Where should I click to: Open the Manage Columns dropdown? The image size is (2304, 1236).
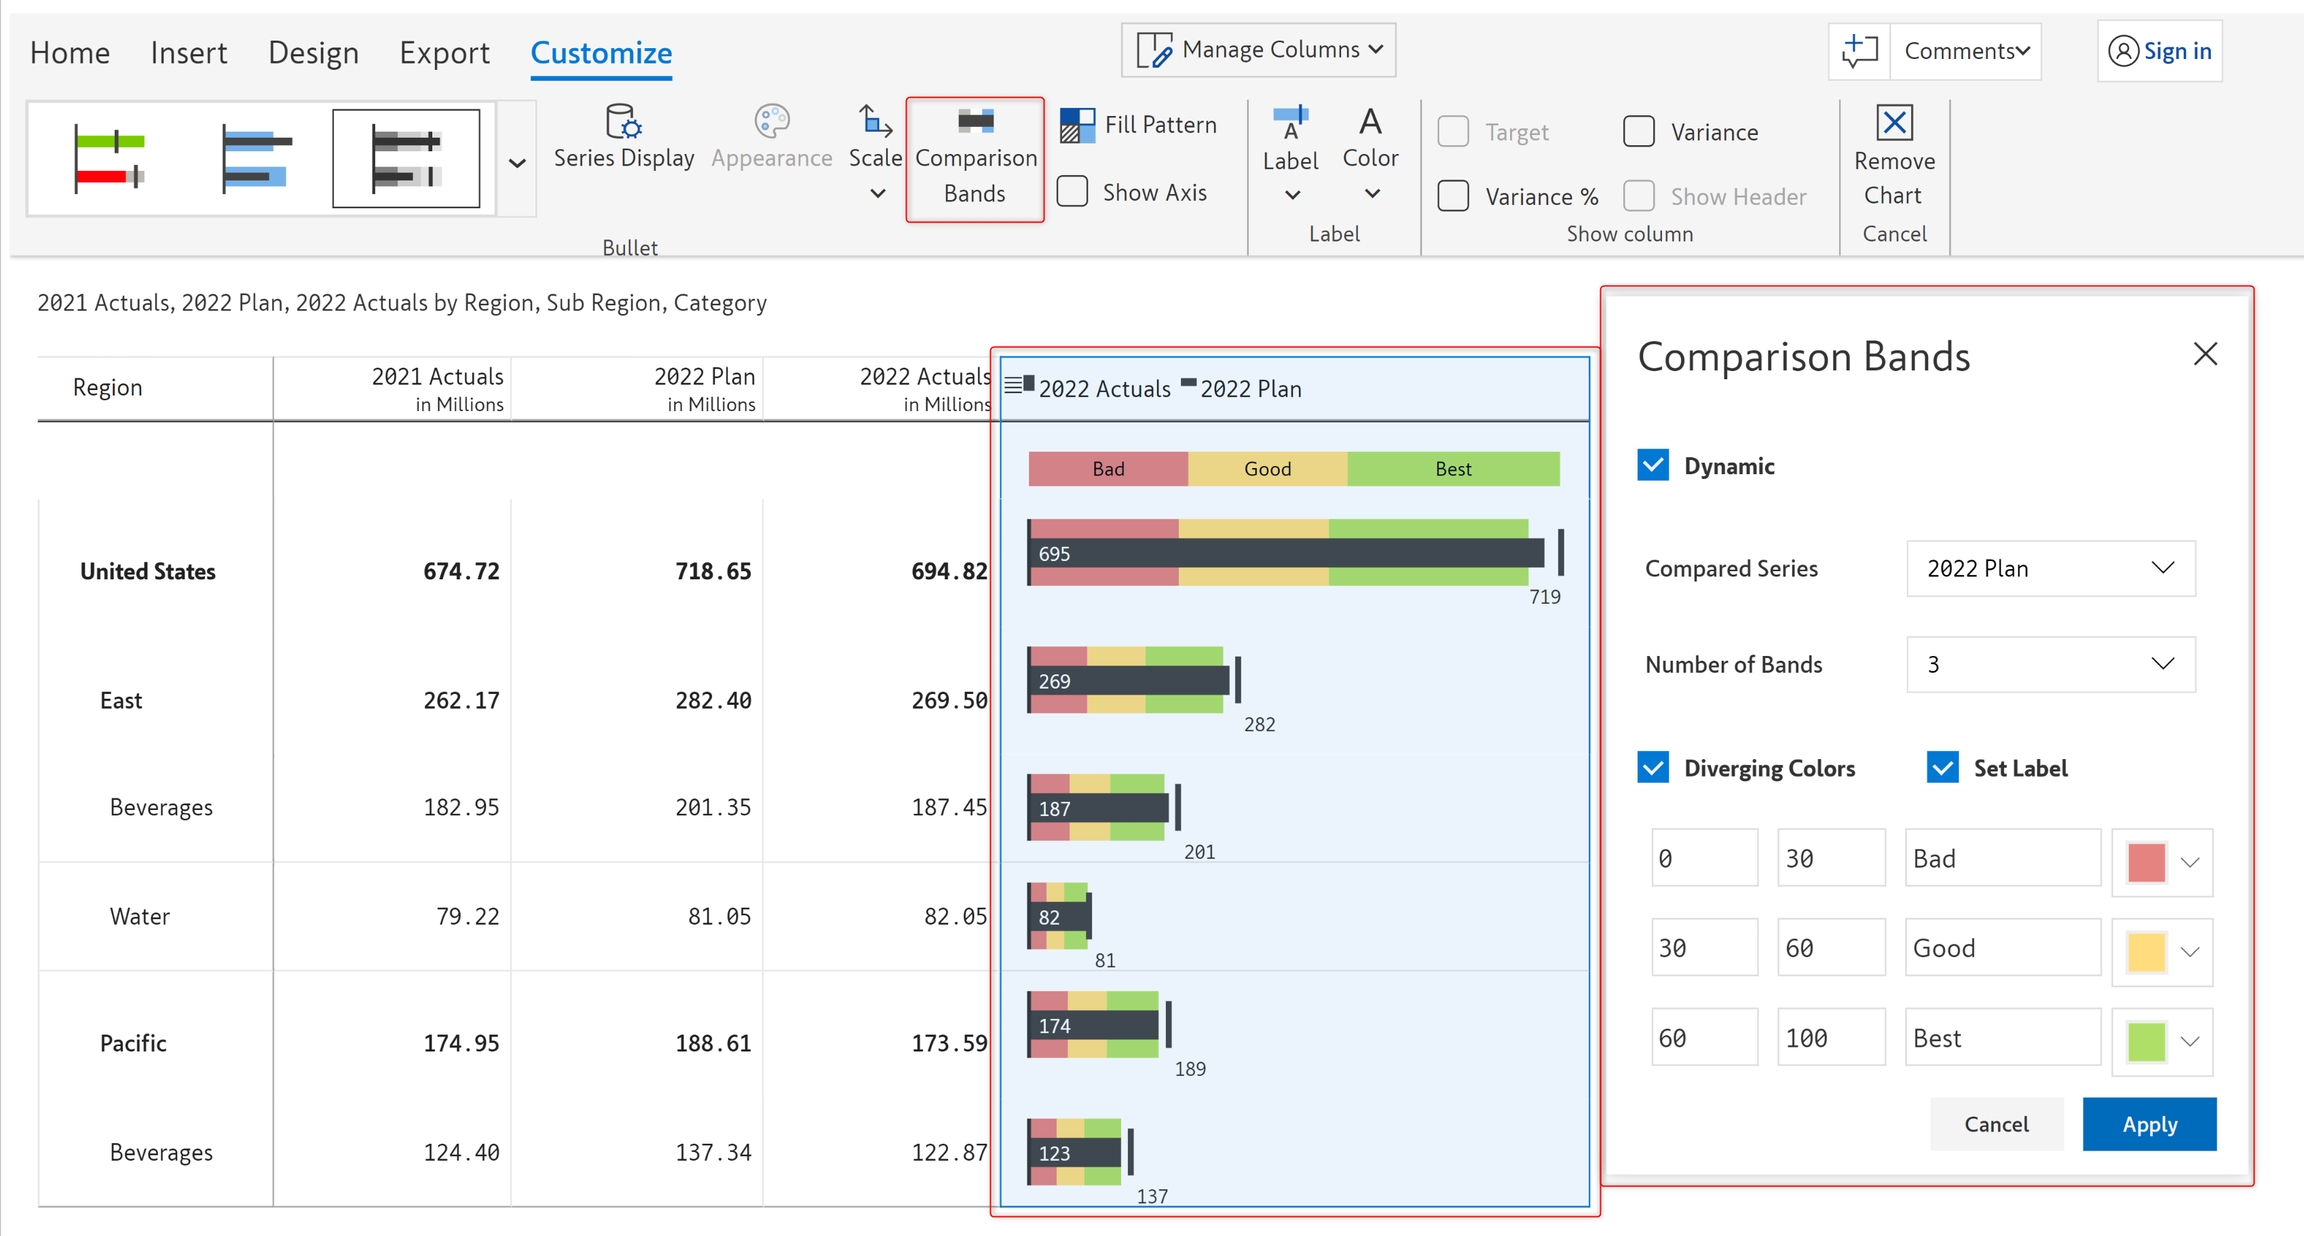(x=1258, y=50)
